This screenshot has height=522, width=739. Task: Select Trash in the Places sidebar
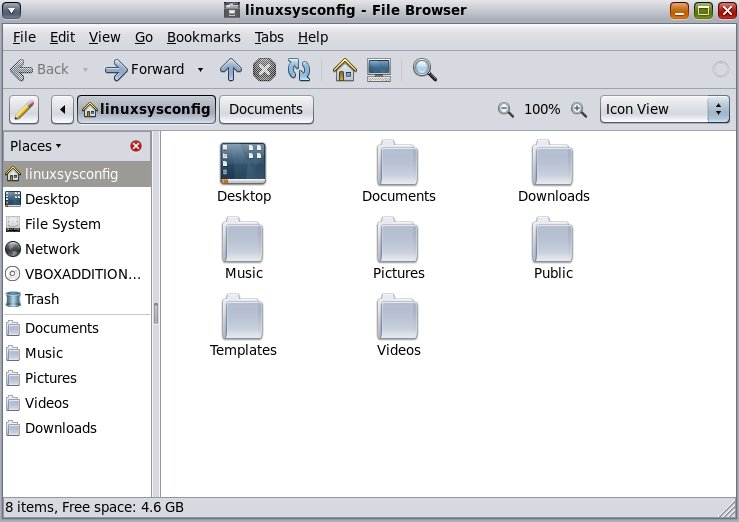42,299
